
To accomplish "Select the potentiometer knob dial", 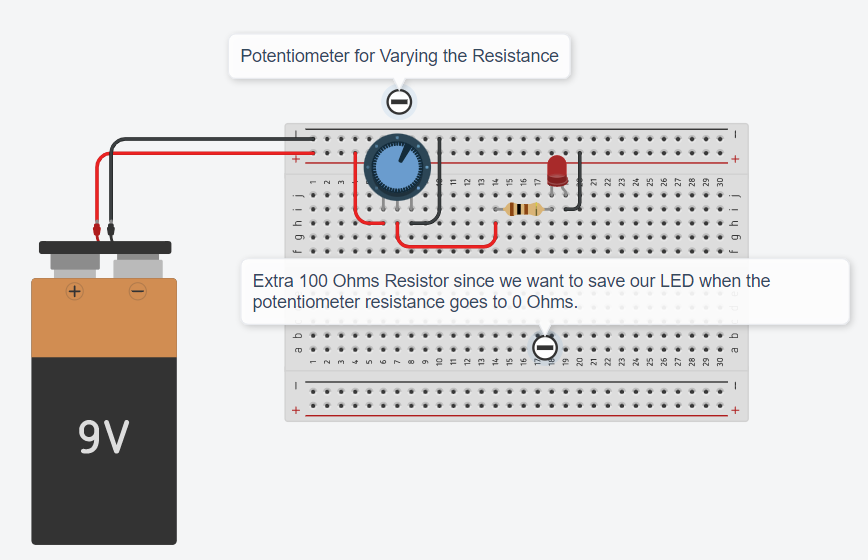I will 397,167.
